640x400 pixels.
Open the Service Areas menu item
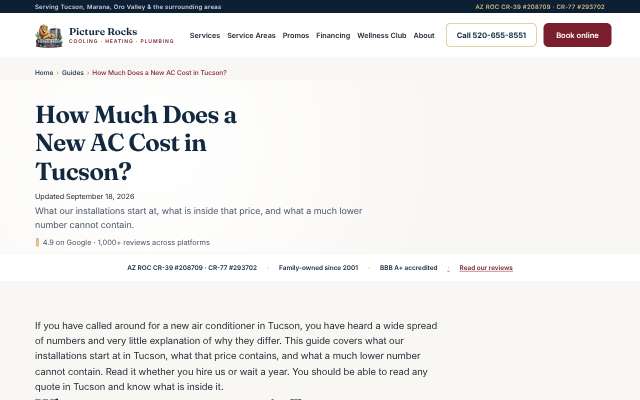click(251, 36)
